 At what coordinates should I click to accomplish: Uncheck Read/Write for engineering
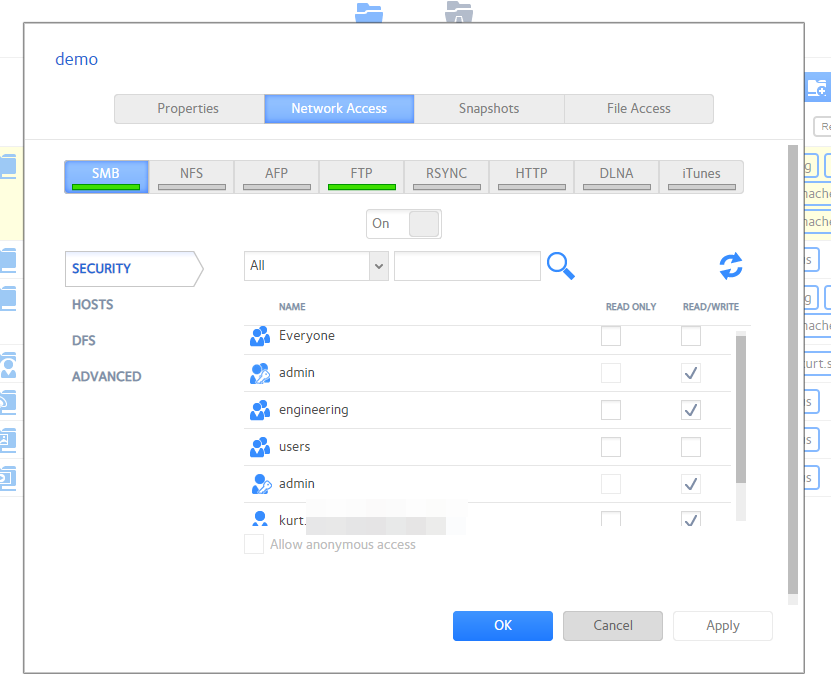click(691, 410)
